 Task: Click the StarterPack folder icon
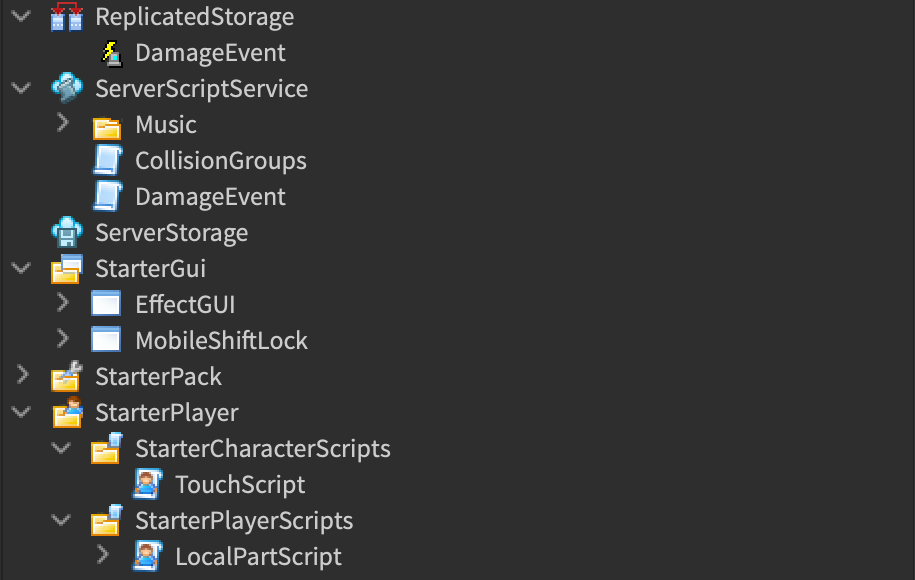(67, 377)
